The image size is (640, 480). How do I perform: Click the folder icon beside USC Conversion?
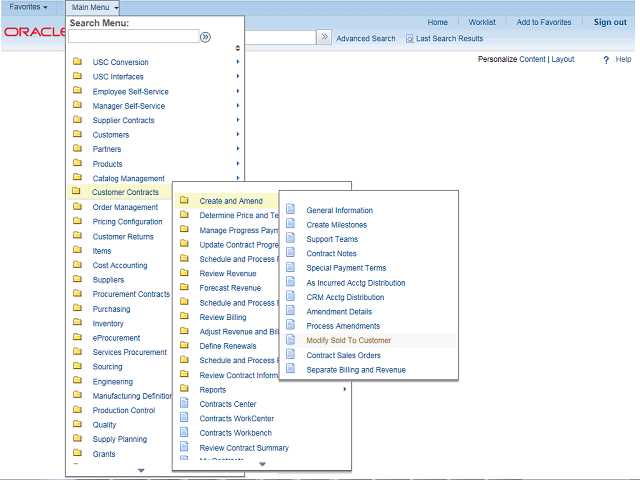(x=77, y=62)
